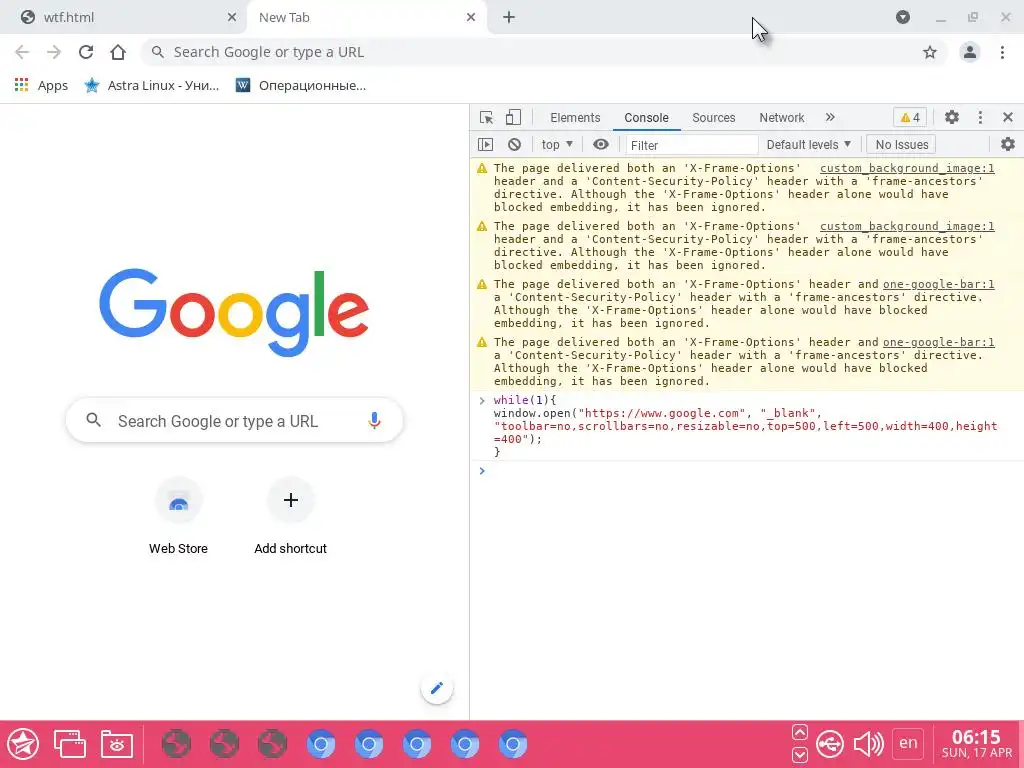Switch the en keyboard layout indicator
Viewport: 1024px width, 768px height.
tap(908, 743)
